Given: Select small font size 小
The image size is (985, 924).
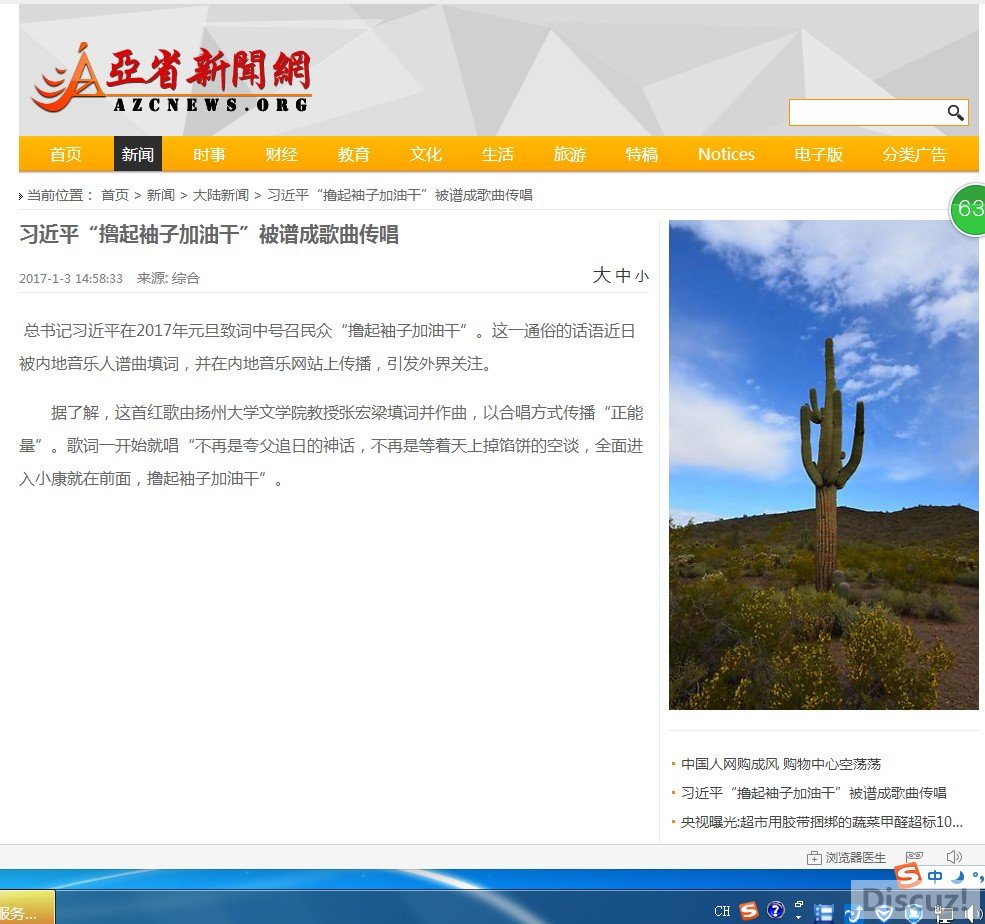Looking at the screenshot, I should point(641,277).
